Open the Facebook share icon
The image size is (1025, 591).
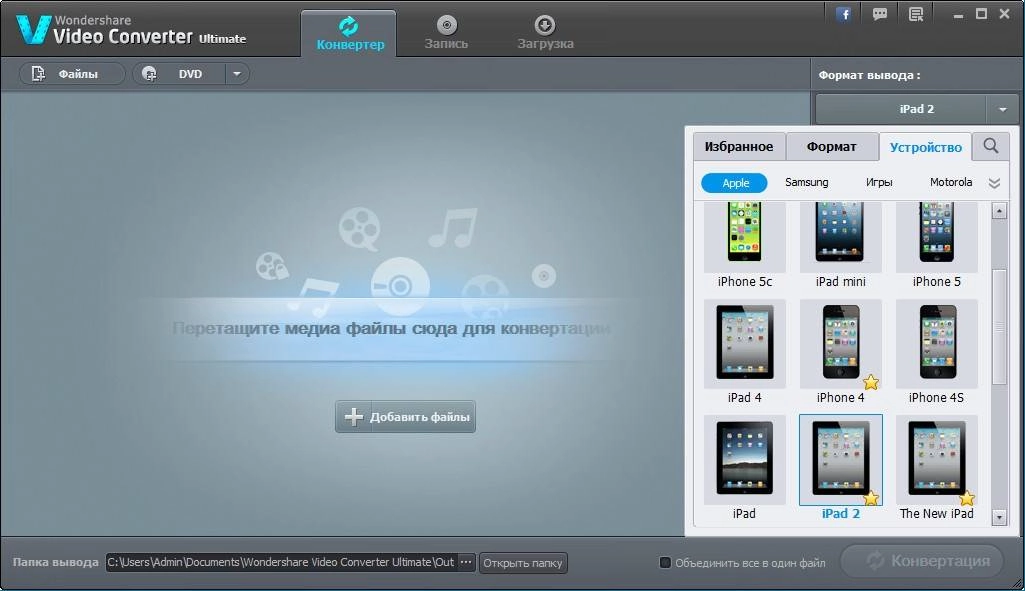pyautogui.click(x=844, y=14)
